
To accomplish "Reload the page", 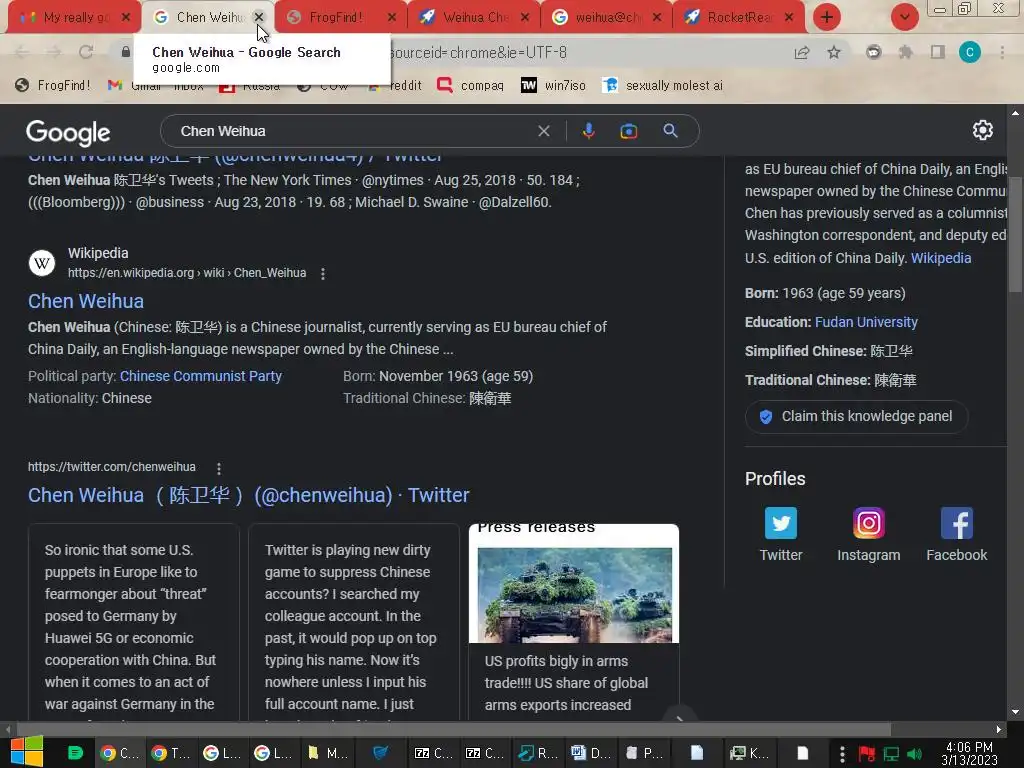I will 86,52.
